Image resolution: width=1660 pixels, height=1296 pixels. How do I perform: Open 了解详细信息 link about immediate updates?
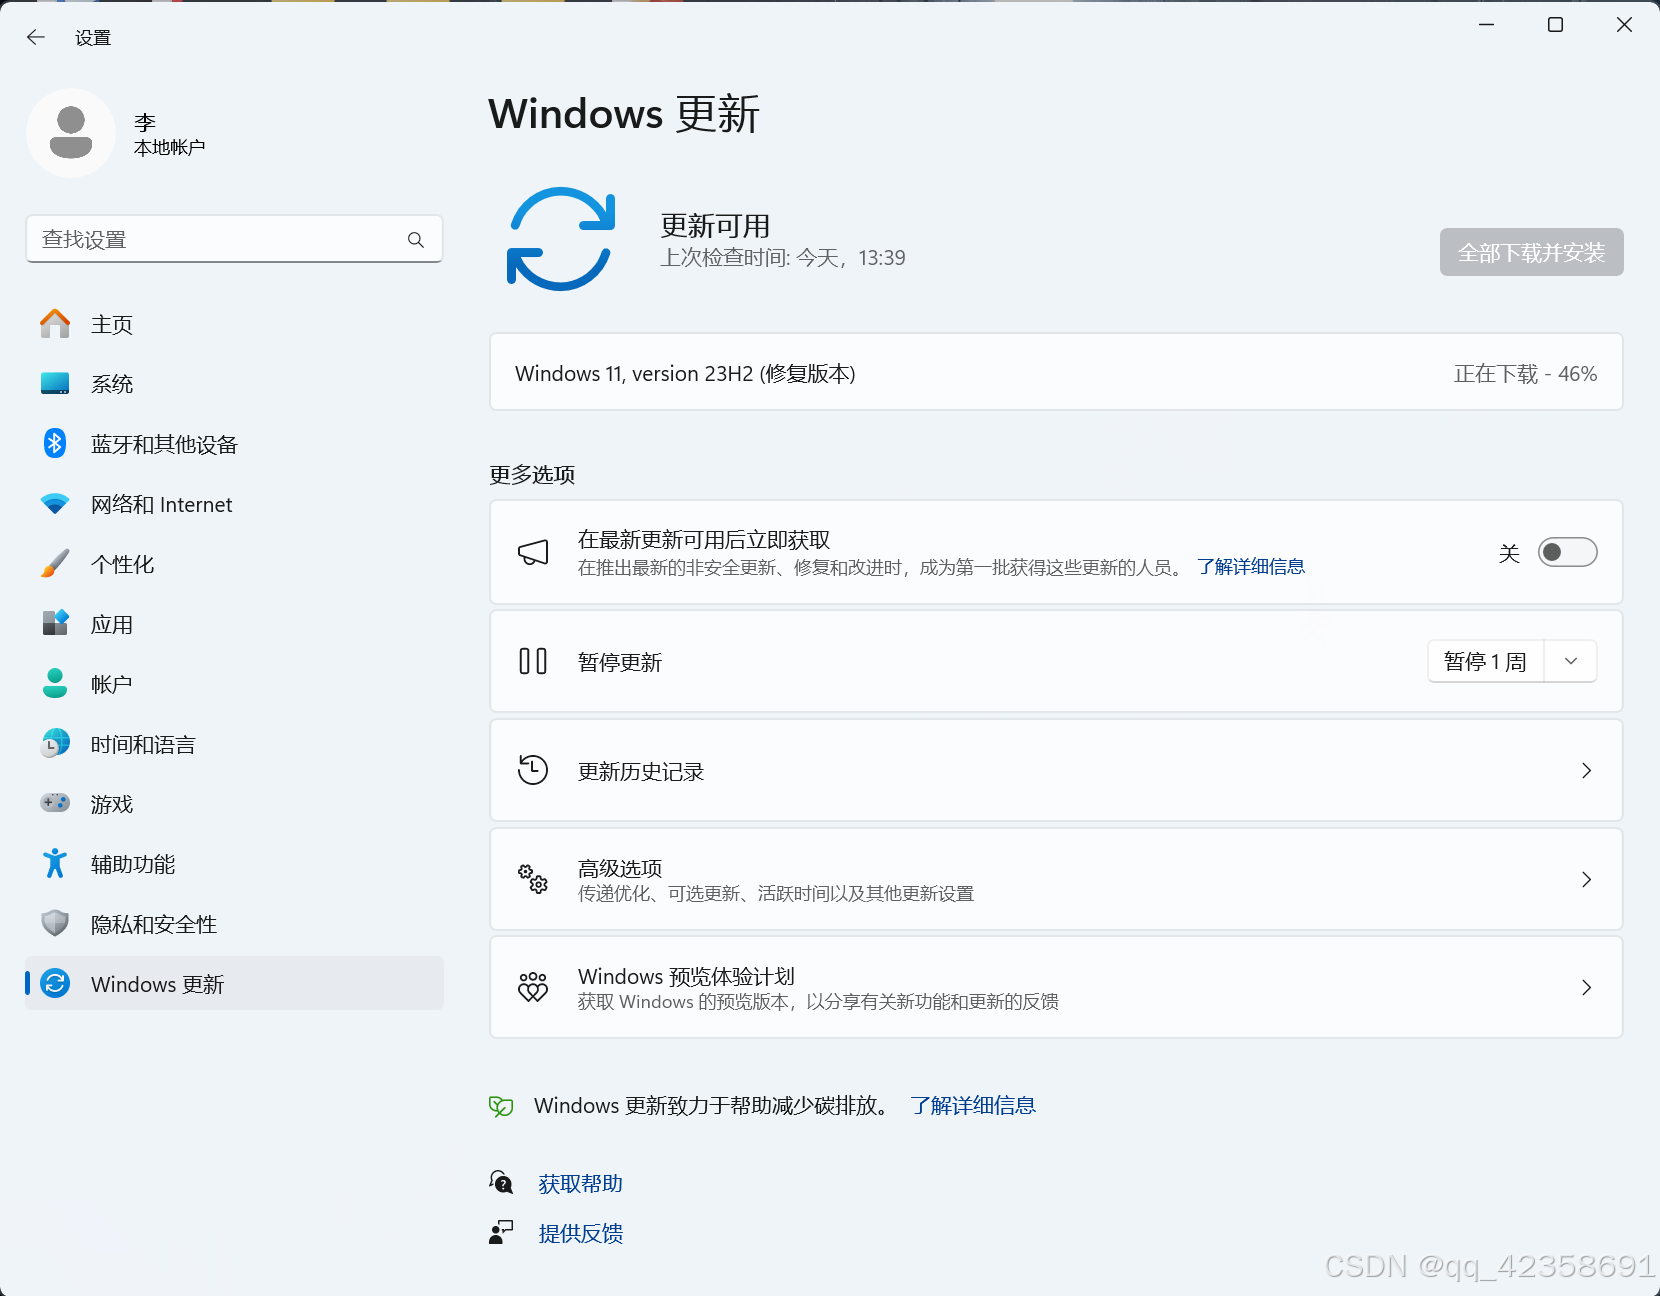pyautogui.click(x=1251, y=567)
